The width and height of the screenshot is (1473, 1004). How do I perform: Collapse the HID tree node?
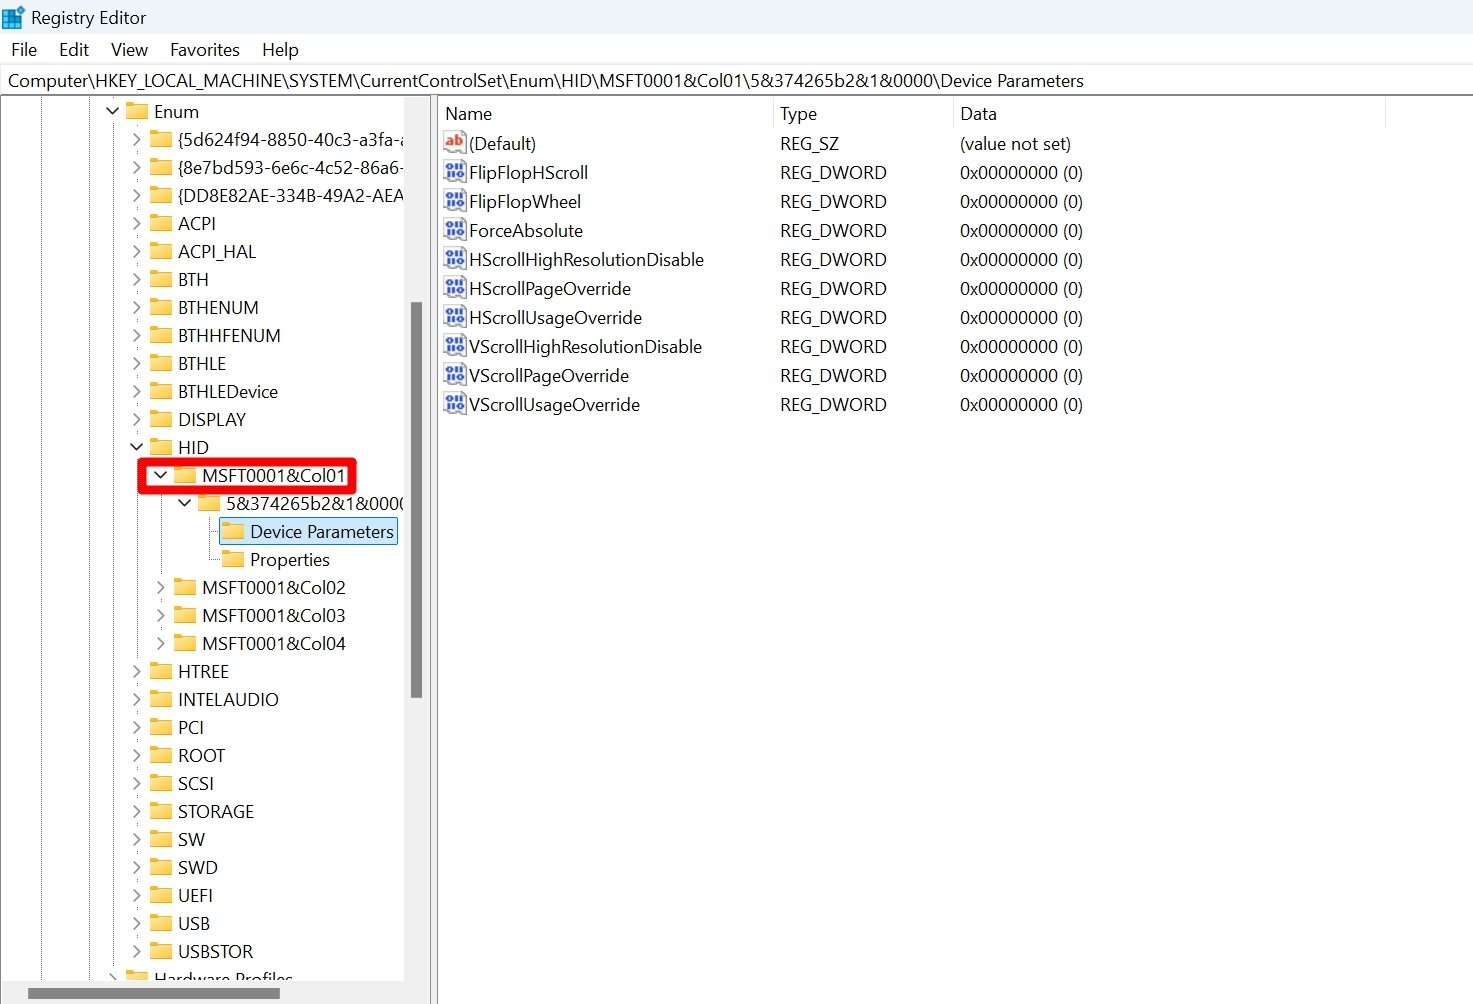pos(137,447)
